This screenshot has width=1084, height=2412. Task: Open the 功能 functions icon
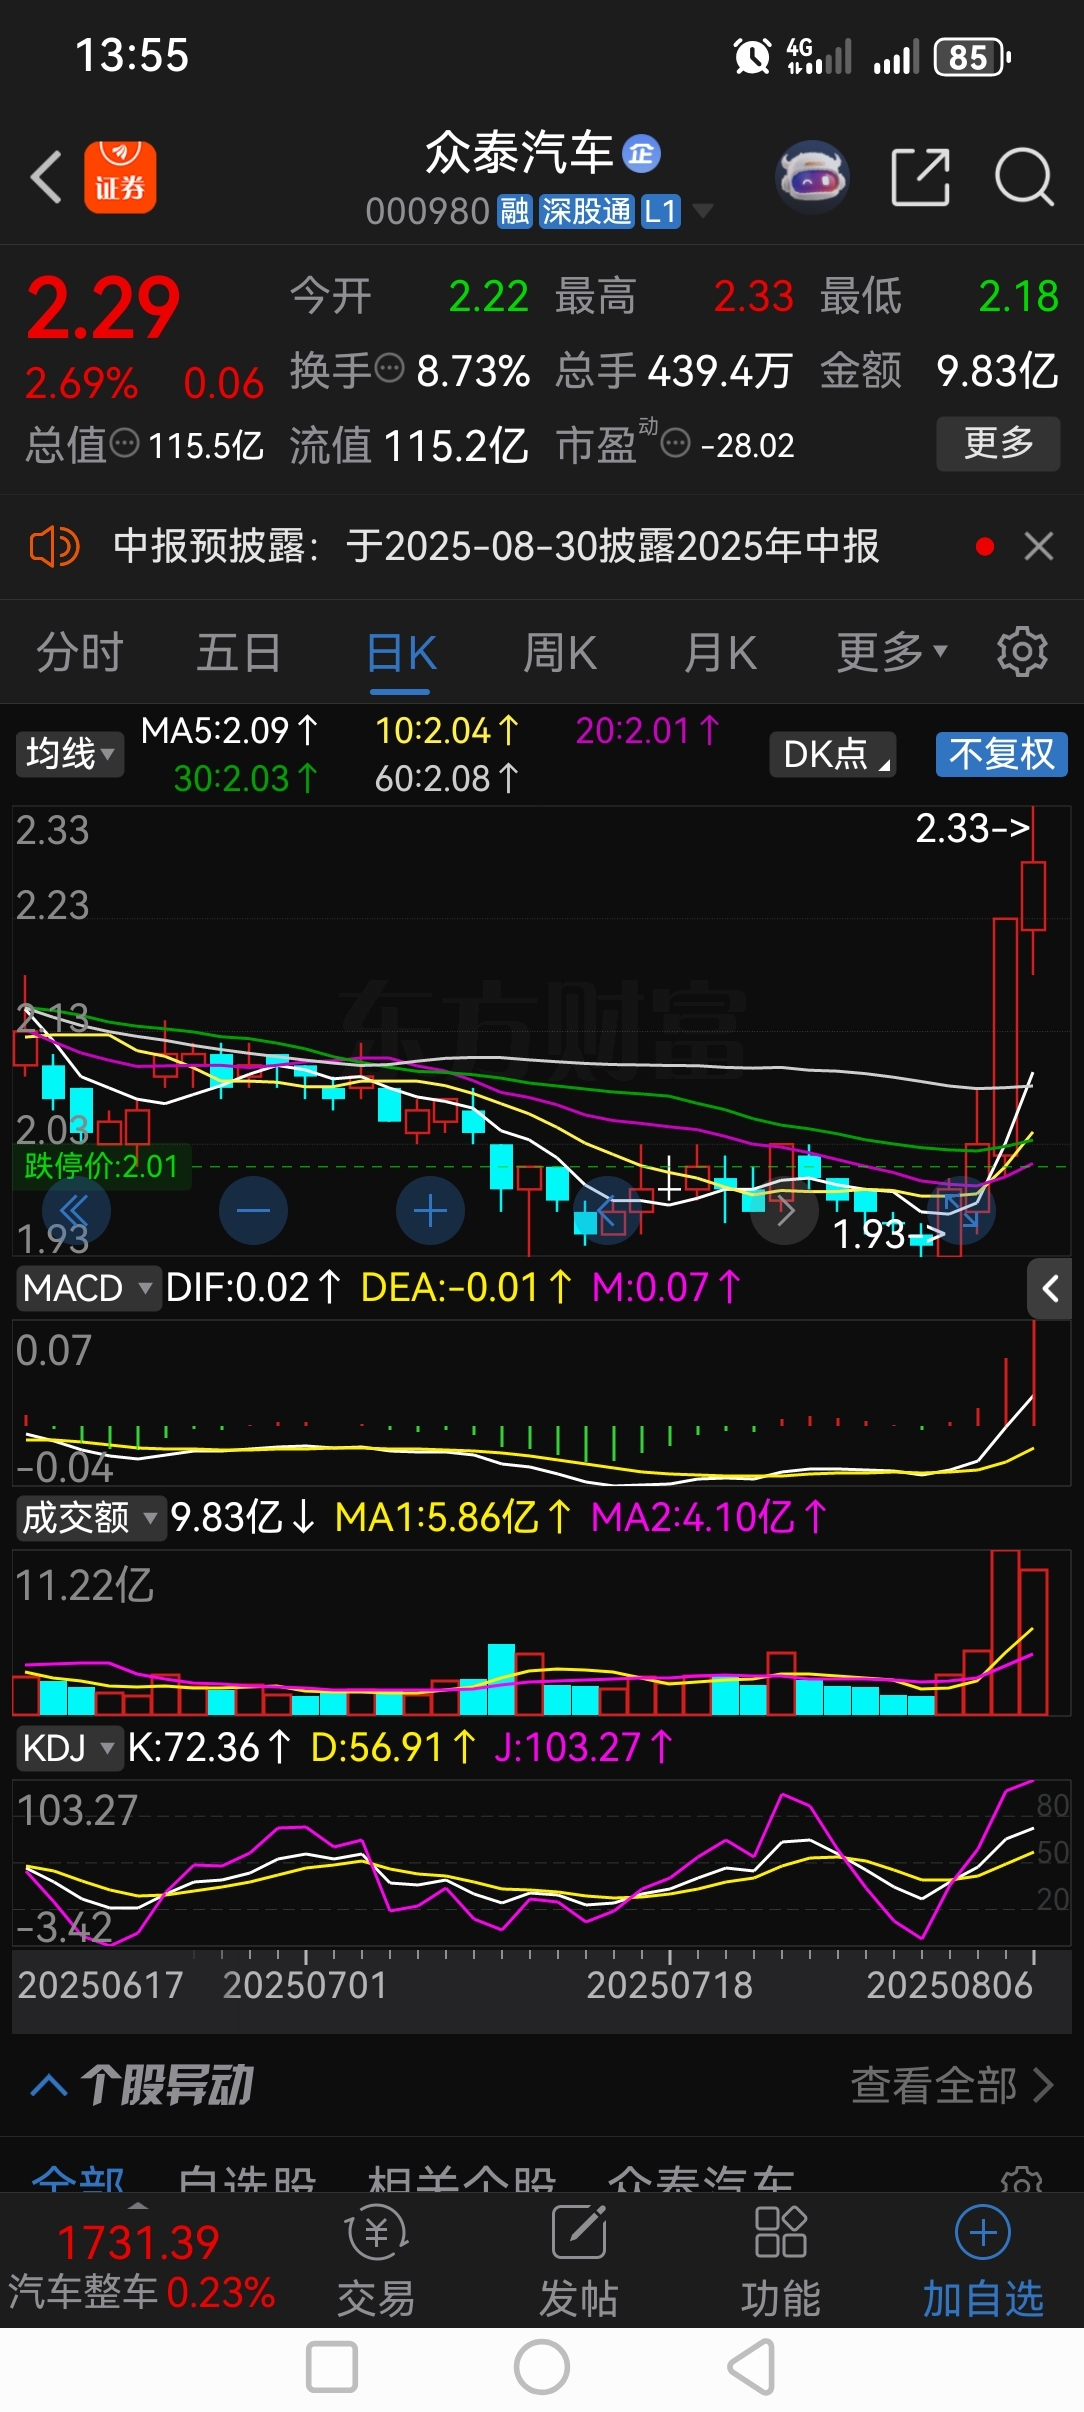point(781,2262)
